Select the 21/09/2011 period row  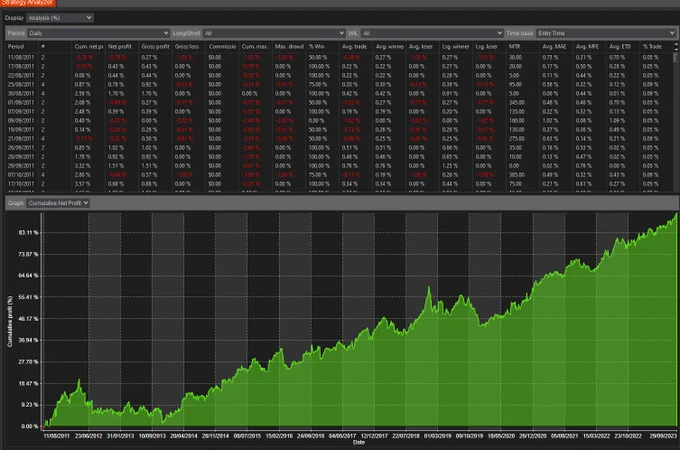click(339, 139)
